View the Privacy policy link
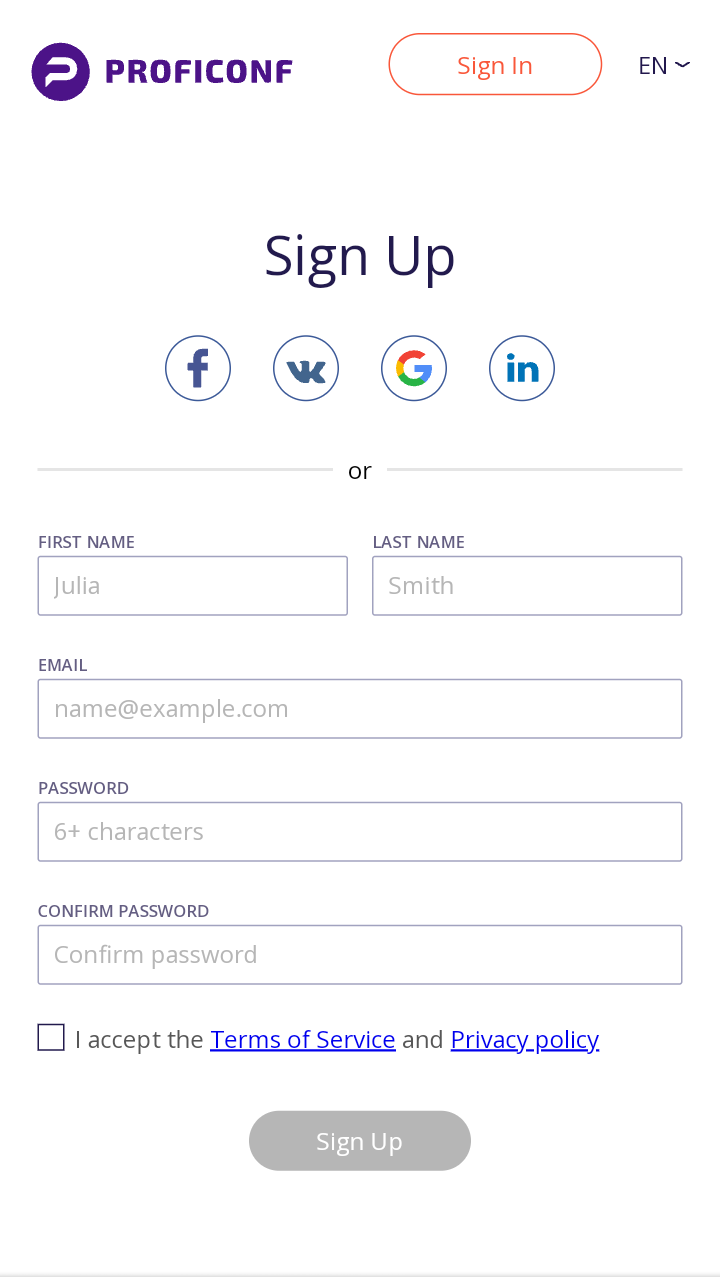 point(525,1039)
